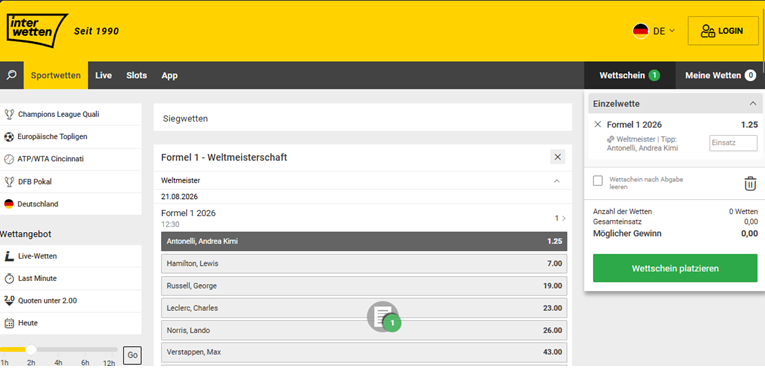Click the time range slider handle
The width and height of the screenshot is (765, 380).
tap(31, 349)
